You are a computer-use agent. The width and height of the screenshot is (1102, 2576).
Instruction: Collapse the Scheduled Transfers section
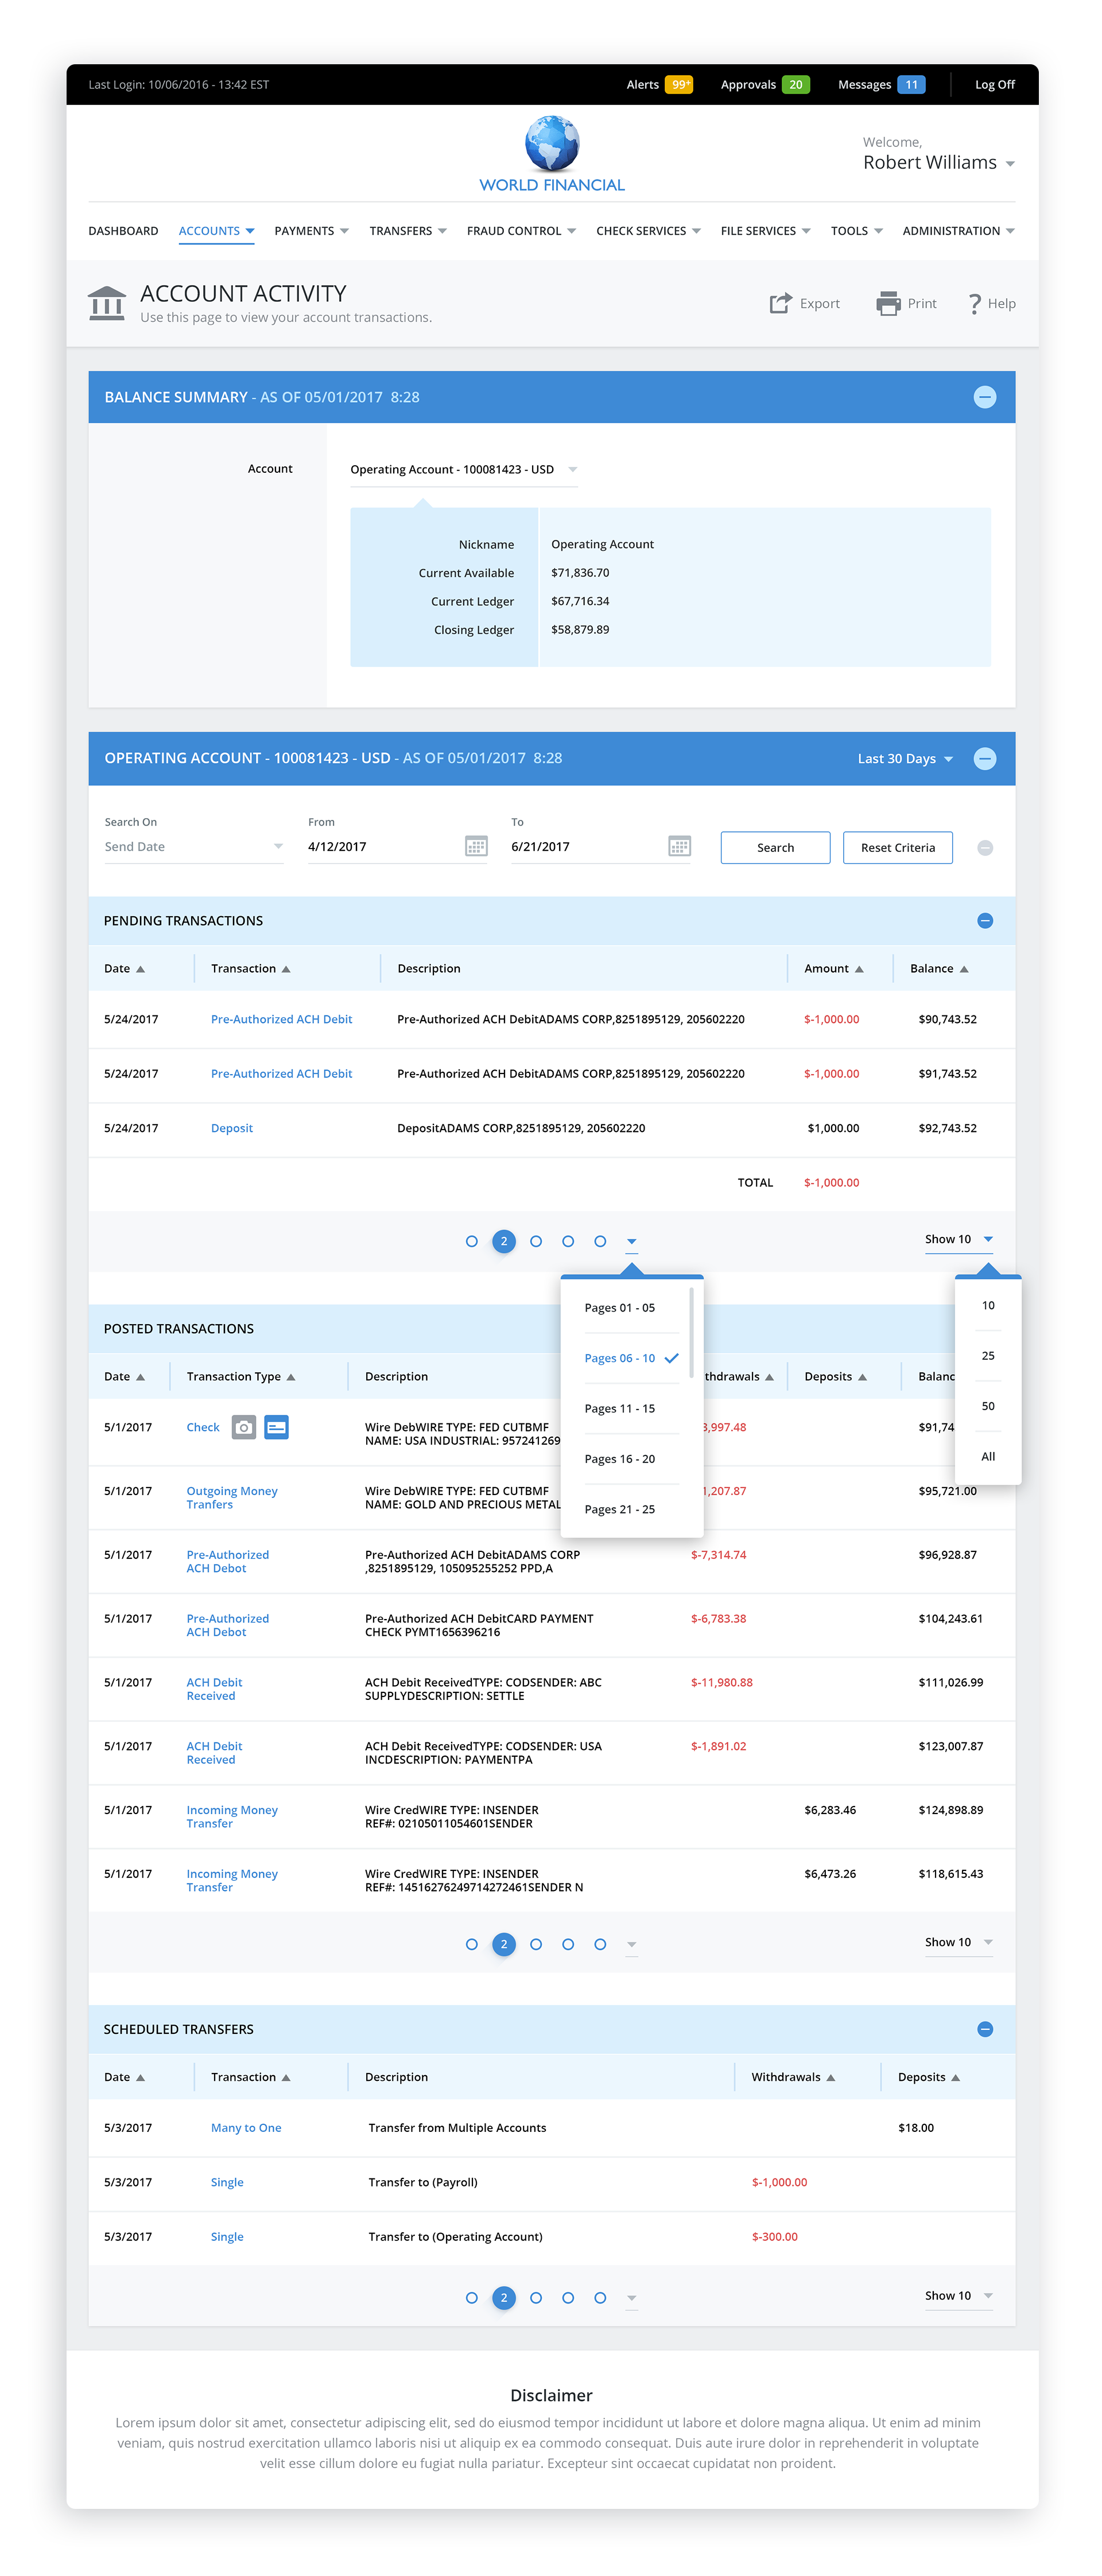tap(984, 2029)
